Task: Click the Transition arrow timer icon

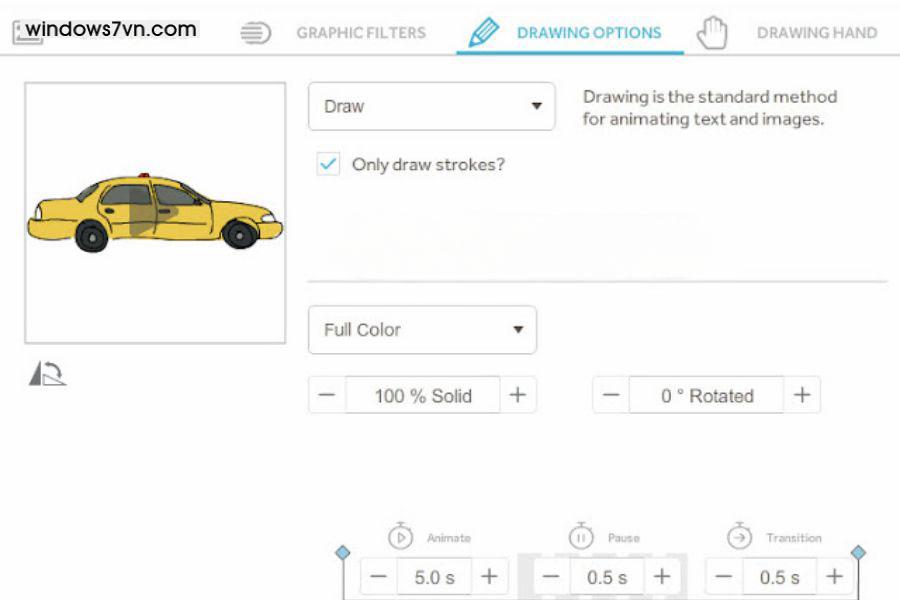Action: (x=740, y=537)
